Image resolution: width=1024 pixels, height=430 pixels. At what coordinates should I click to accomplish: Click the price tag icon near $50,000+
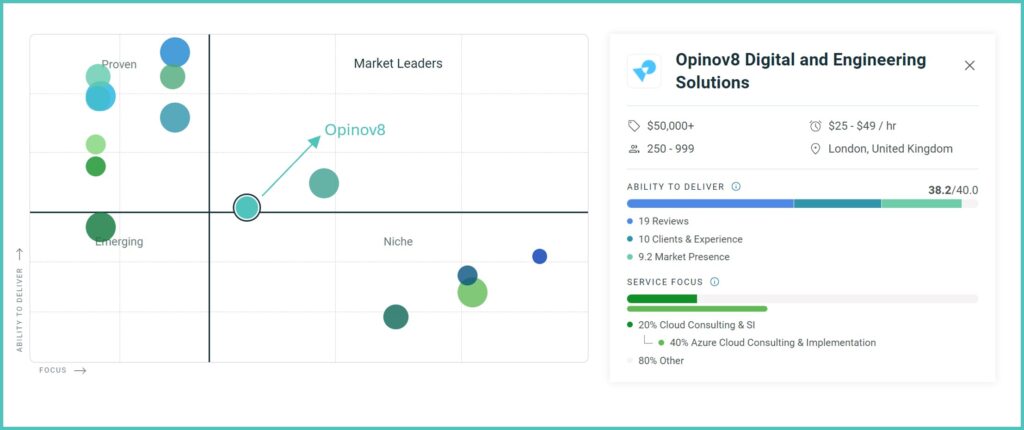633,126
